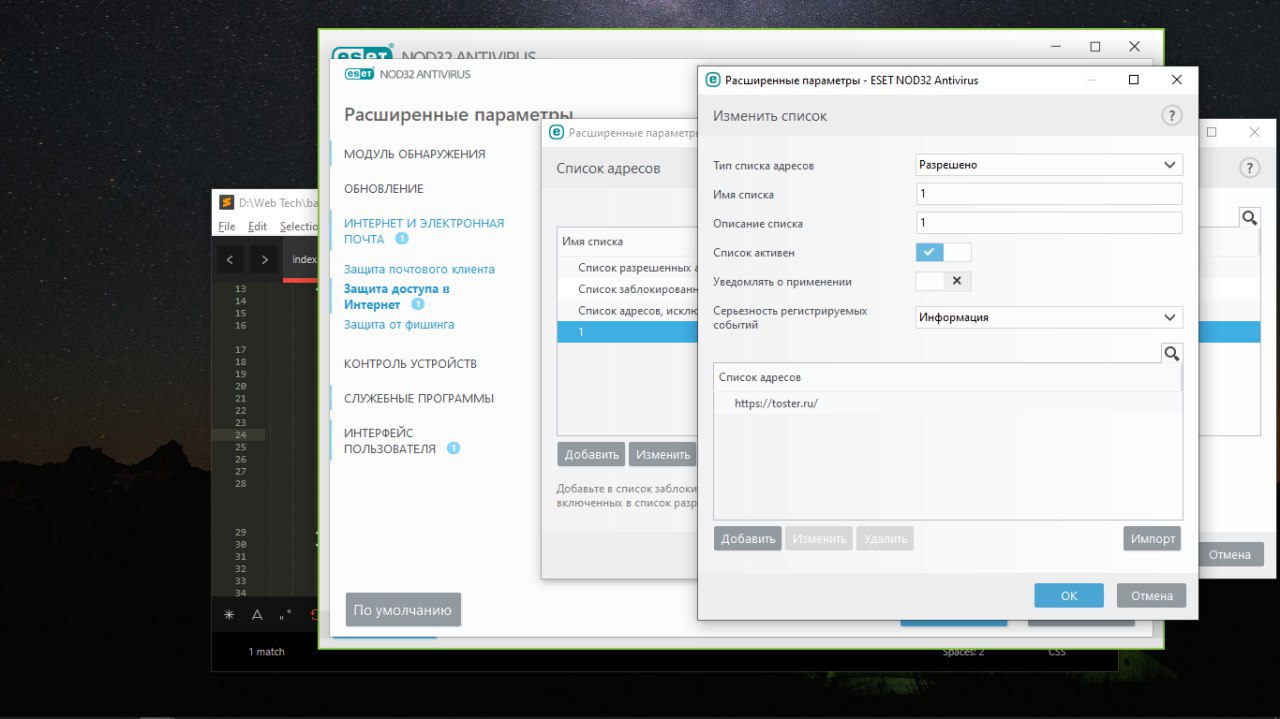Click the info badge beside Защита доступа в Интернет
The image size is (1280, 719).
coord(417,304)
